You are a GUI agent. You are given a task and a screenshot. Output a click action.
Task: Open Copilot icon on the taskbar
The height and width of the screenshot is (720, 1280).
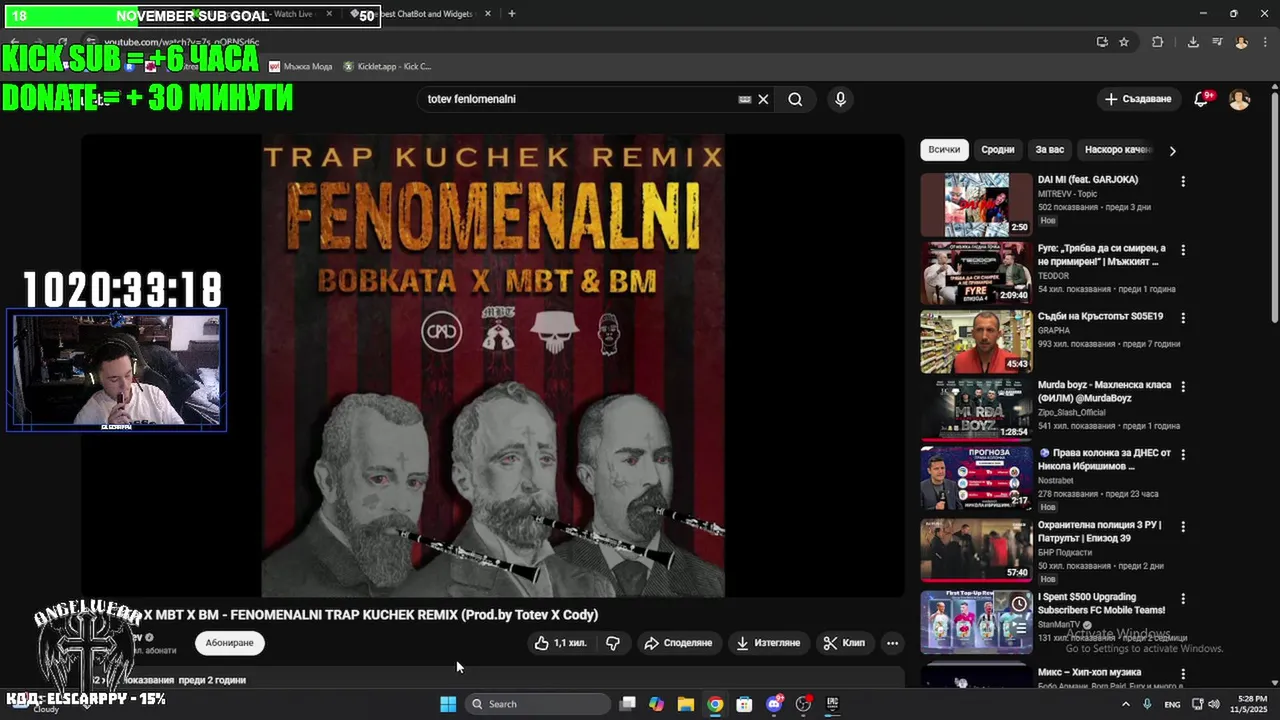click(x=656, y=704)
